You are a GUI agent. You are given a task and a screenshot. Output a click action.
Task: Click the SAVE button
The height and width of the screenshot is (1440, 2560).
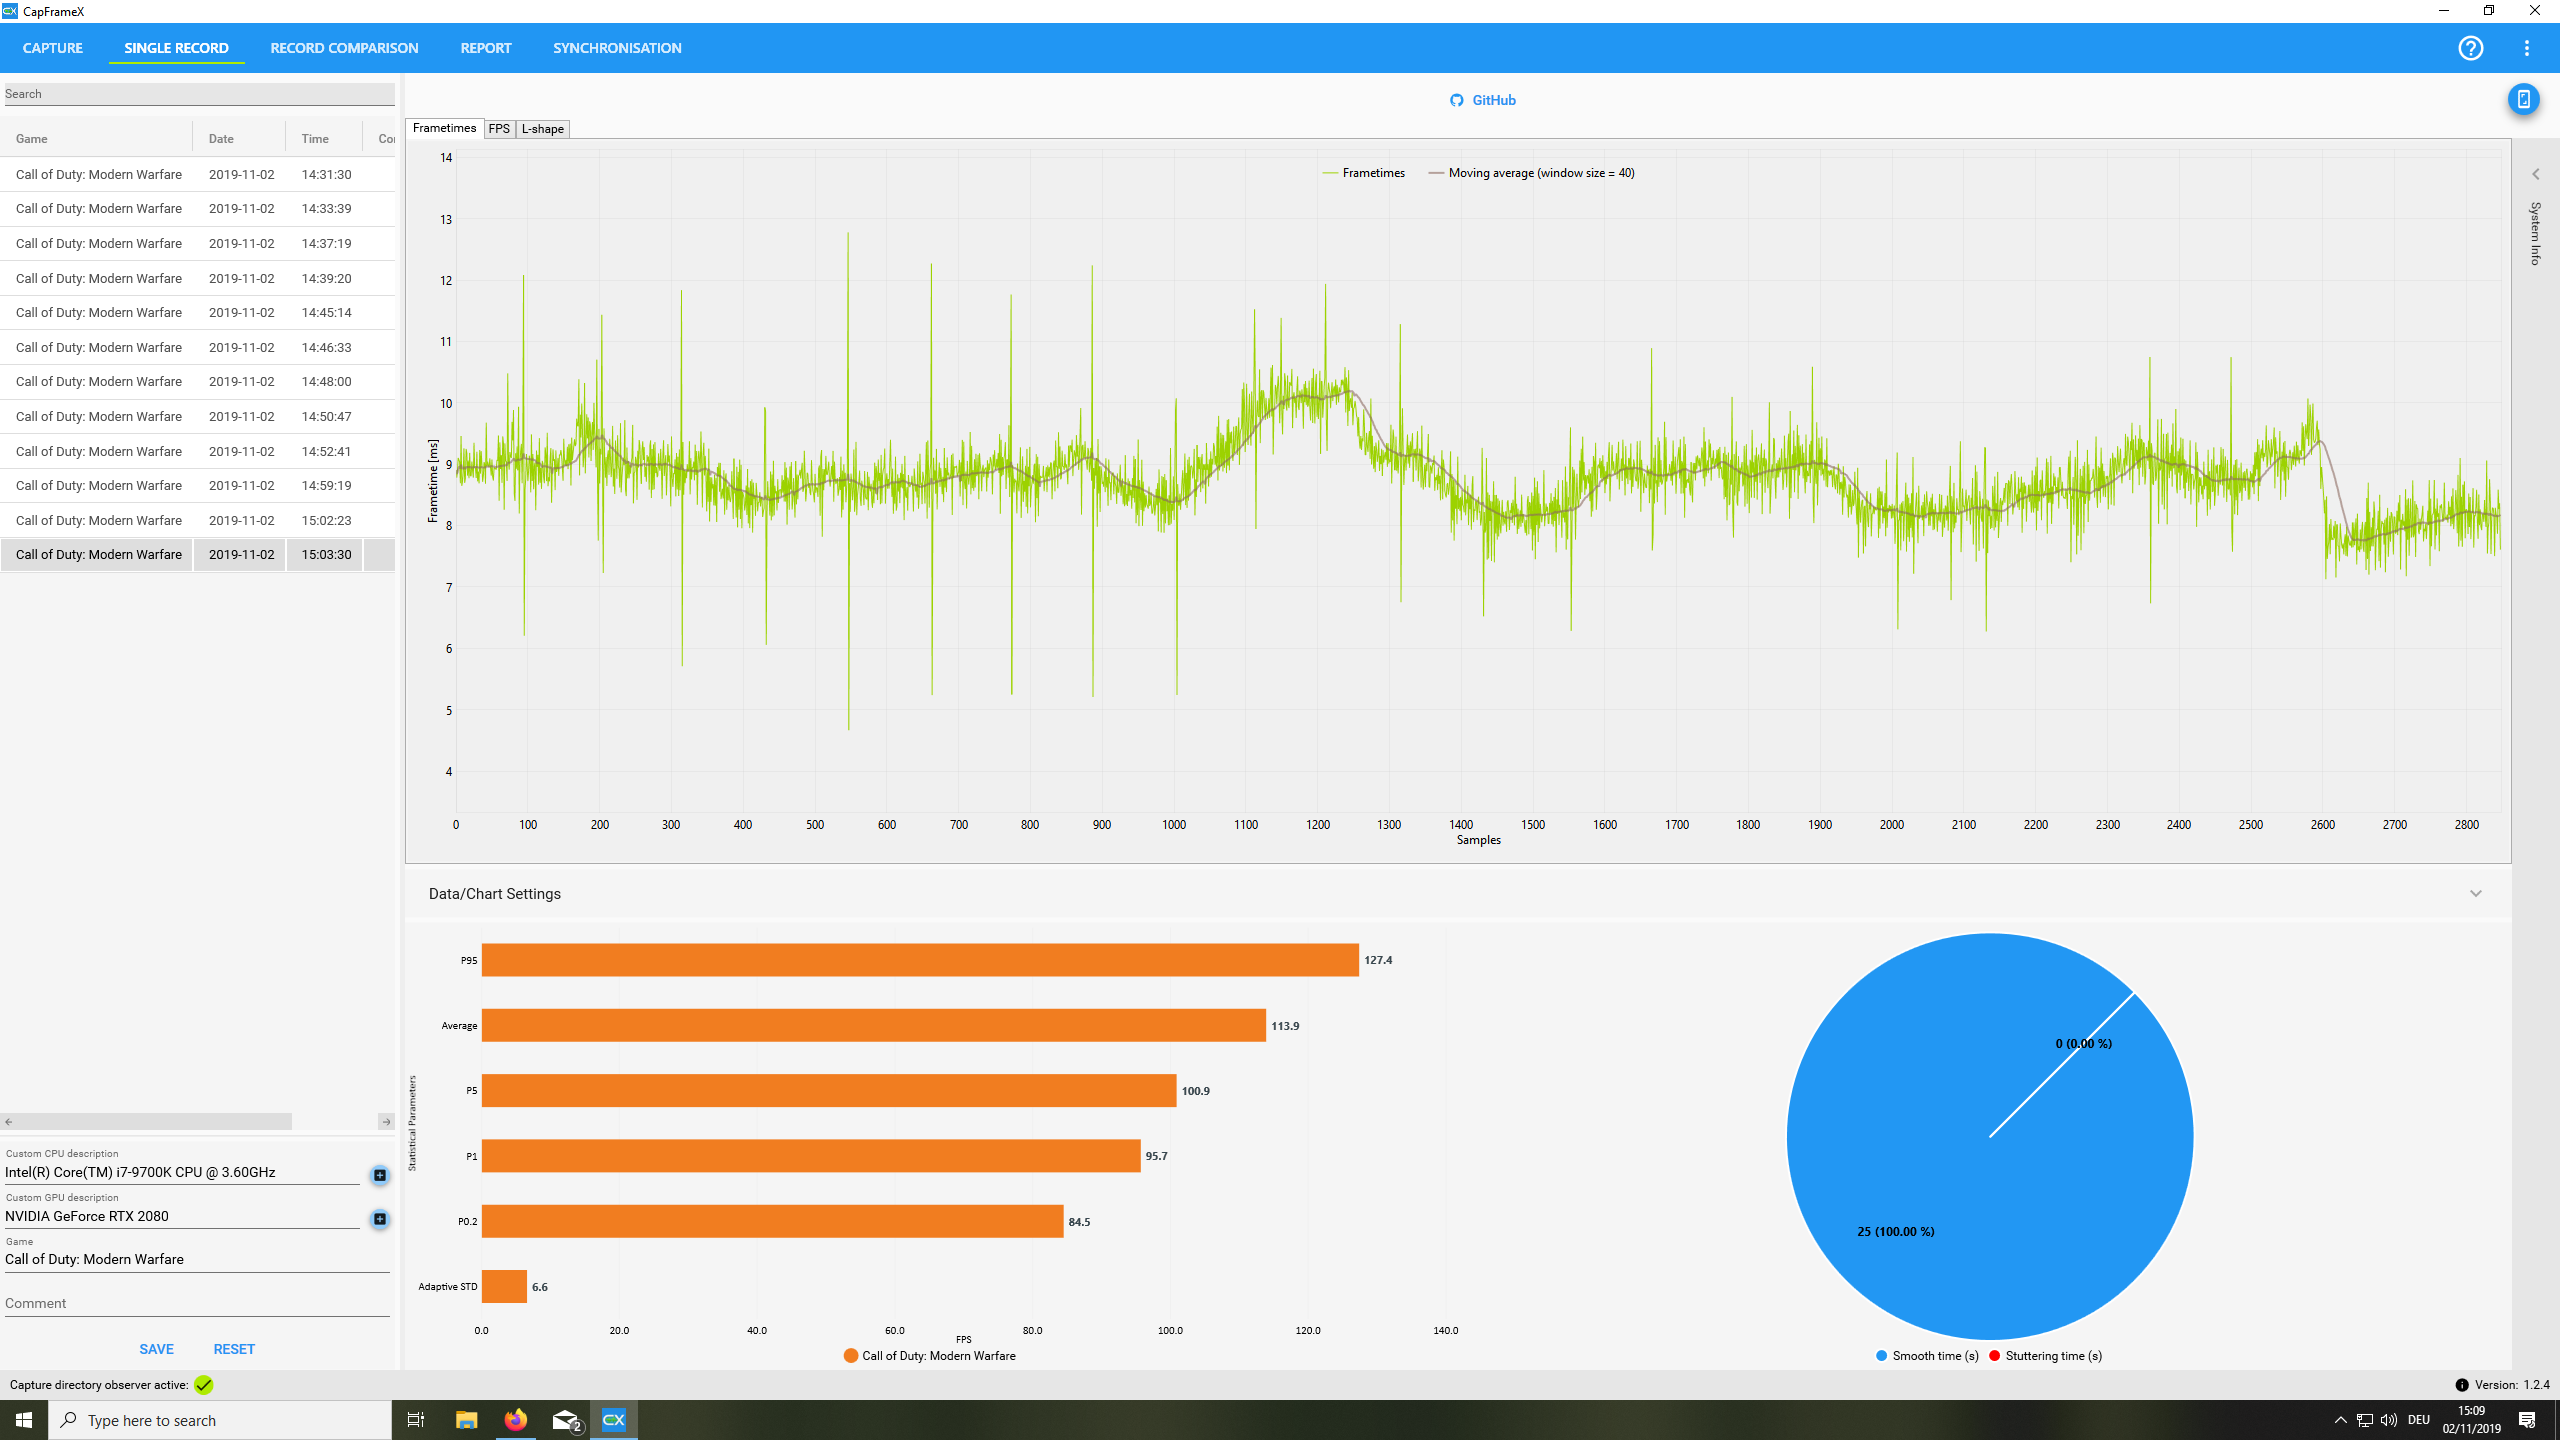pos(156,1349)
